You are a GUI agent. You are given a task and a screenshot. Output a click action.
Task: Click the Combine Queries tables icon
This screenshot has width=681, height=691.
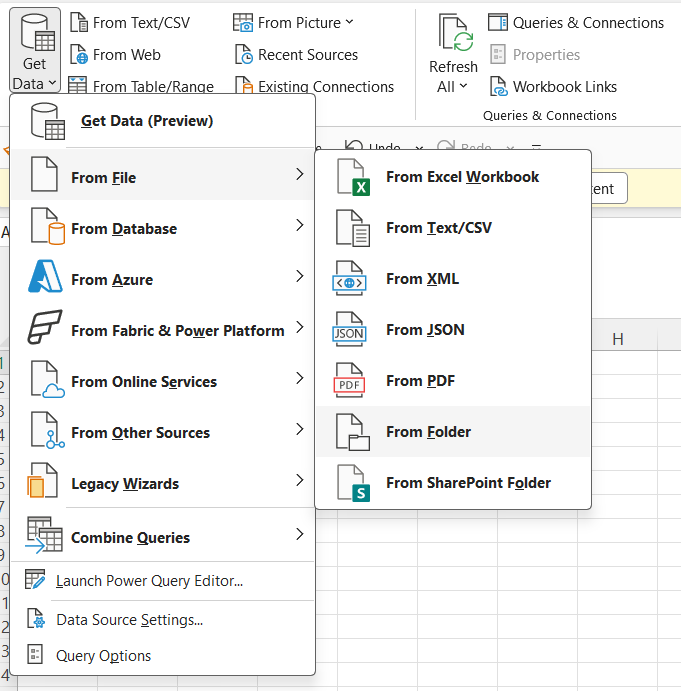click(44, 534)
